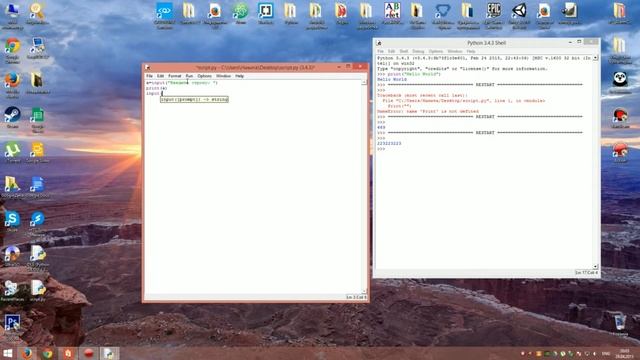Click the scroll-up arrow in script editor scrollbar
The height and width of the screenshot is (360, 640).
tap(364, 82)
